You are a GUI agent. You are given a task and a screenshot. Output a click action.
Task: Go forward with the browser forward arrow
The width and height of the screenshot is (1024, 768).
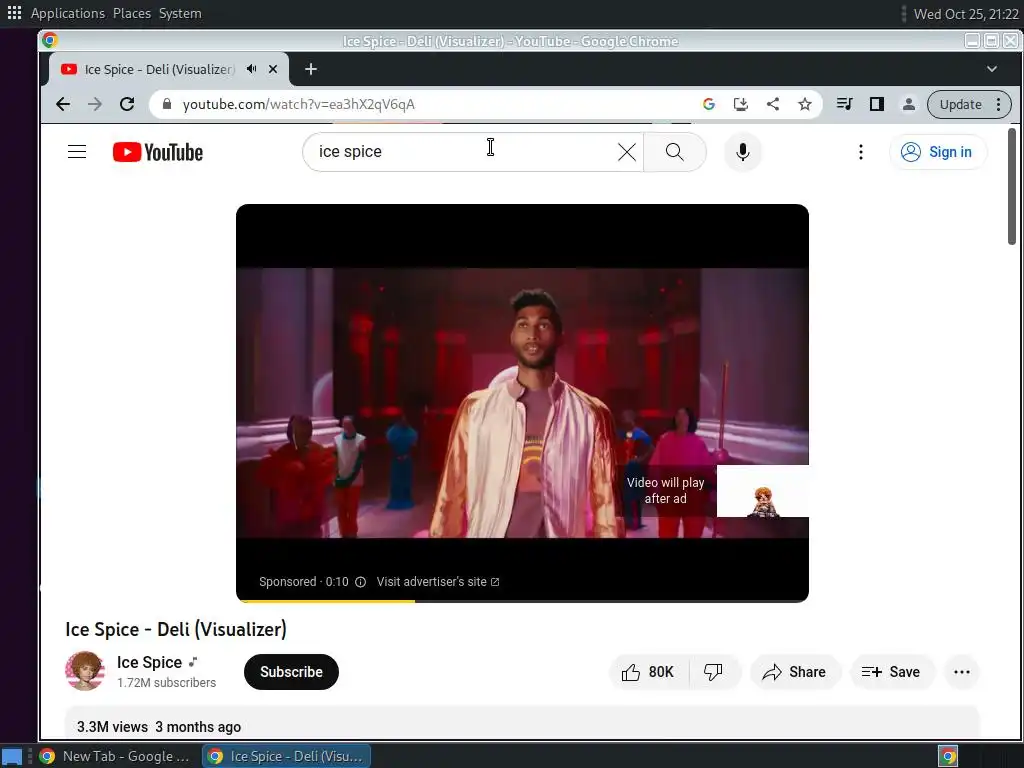95,104
